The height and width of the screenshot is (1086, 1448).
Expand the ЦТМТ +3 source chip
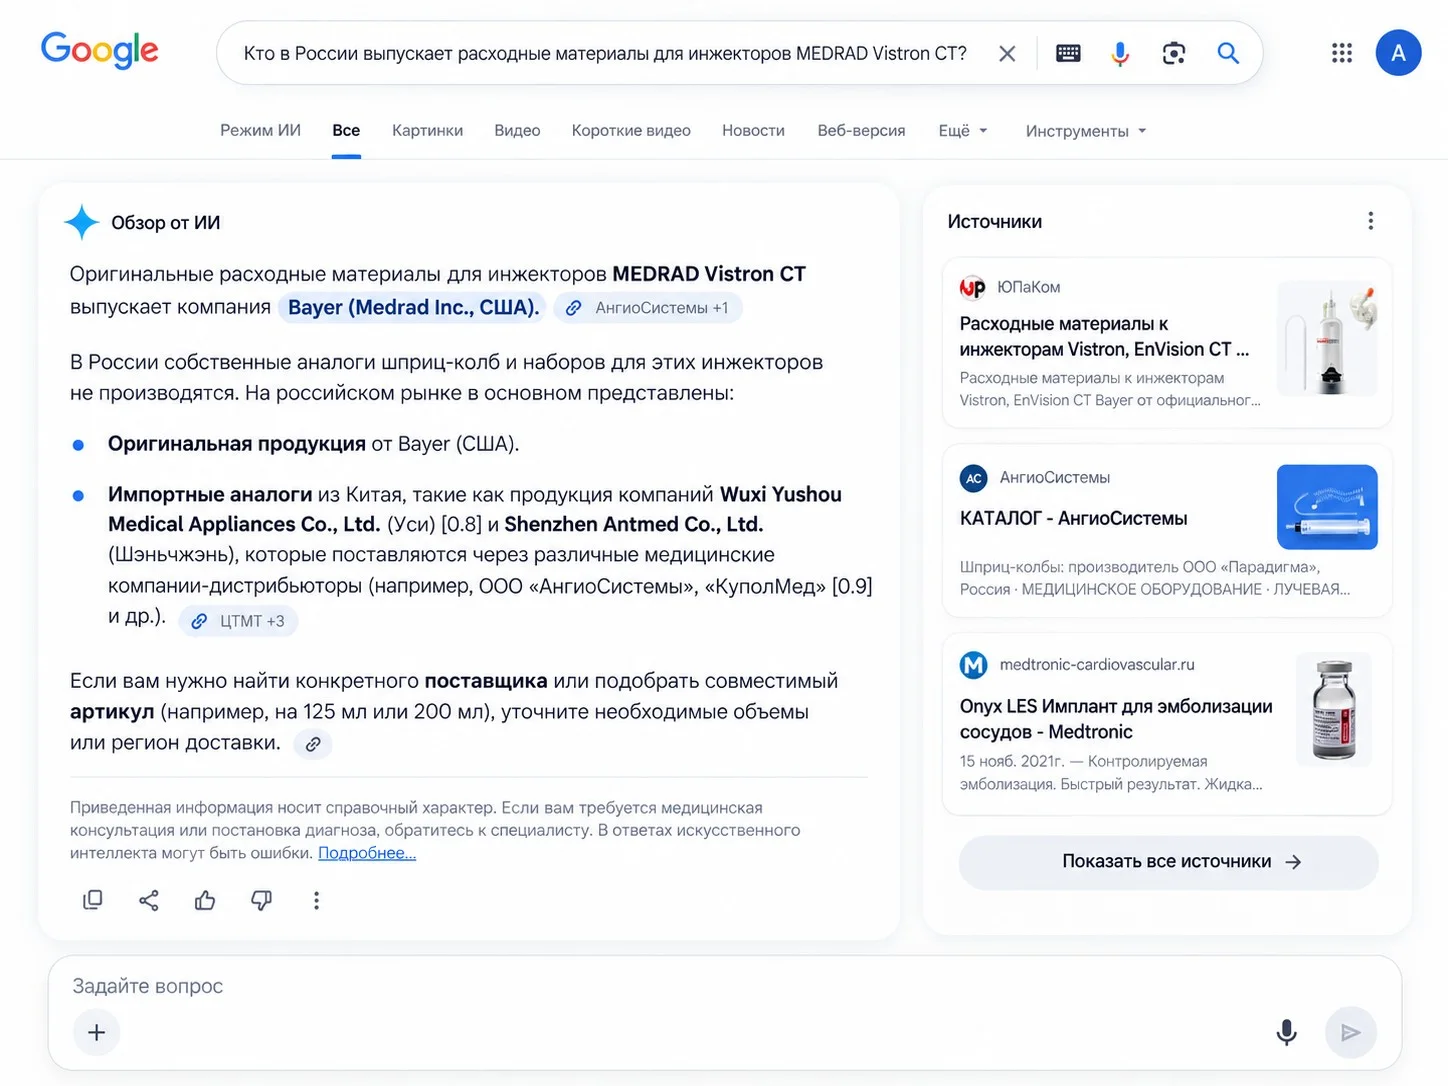tap(239, 621)
